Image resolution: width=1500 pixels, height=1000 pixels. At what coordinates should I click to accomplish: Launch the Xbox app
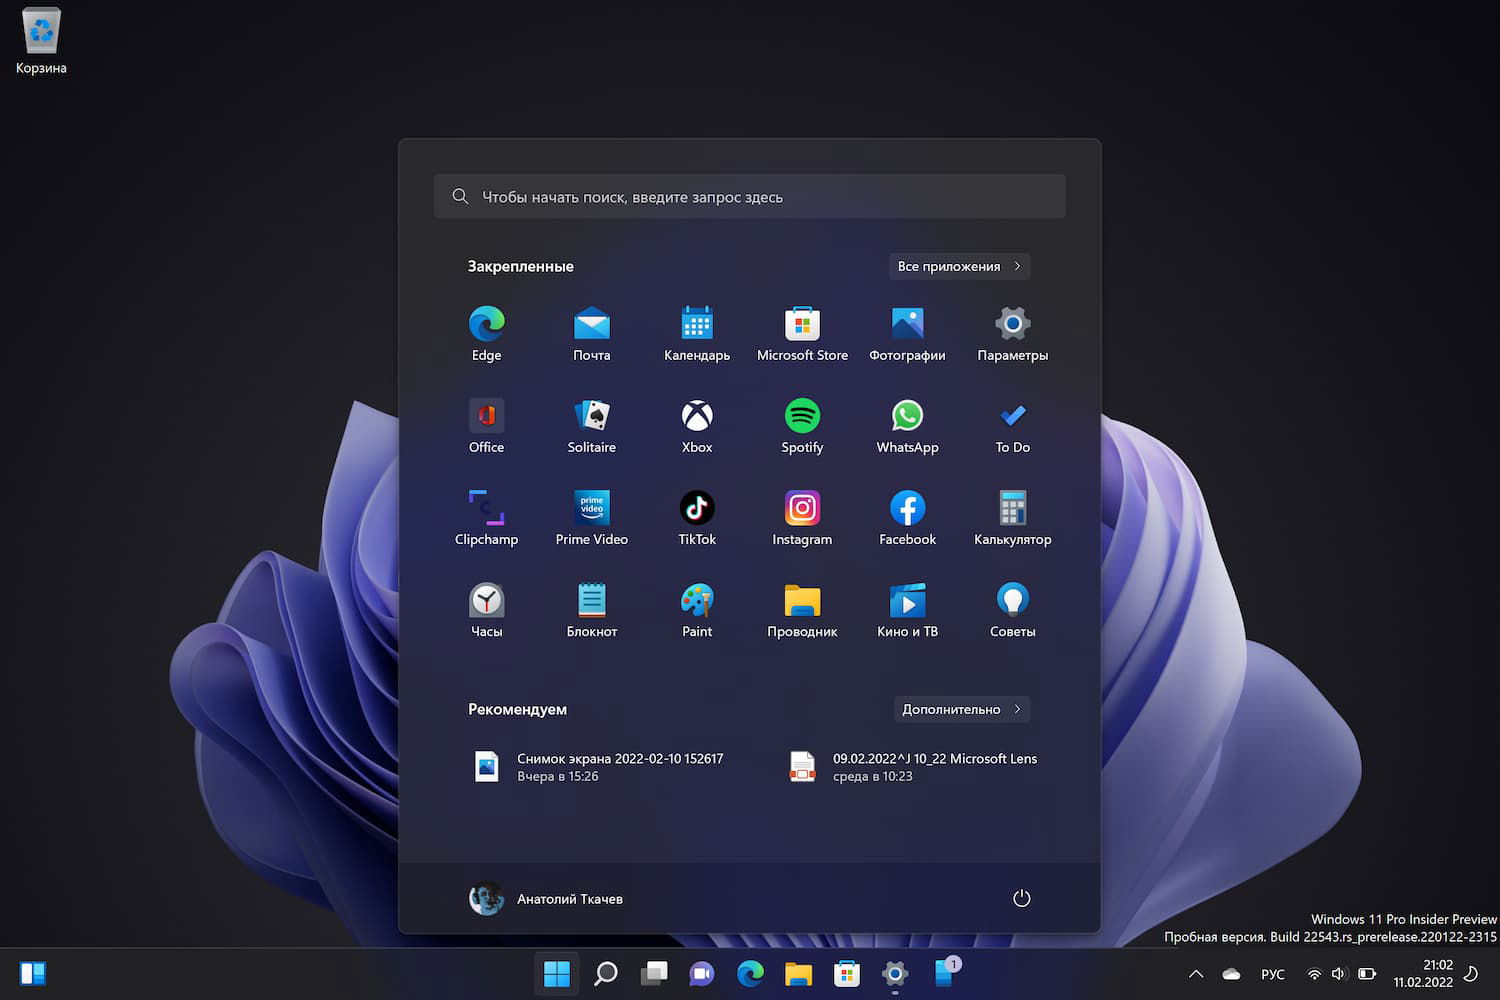pos(697,426)
